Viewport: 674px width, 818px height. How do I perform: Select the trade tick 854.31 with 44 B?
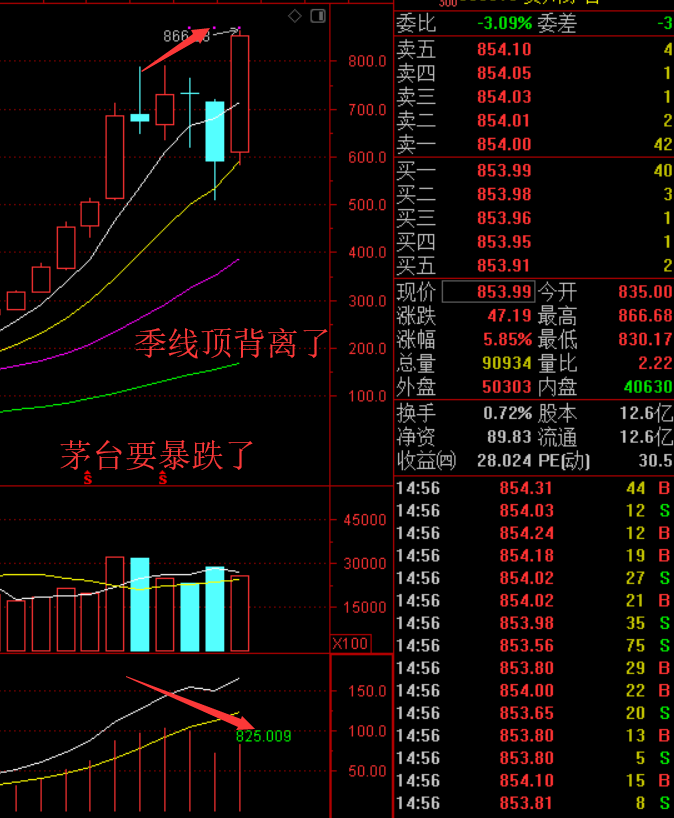click(534, 488)
